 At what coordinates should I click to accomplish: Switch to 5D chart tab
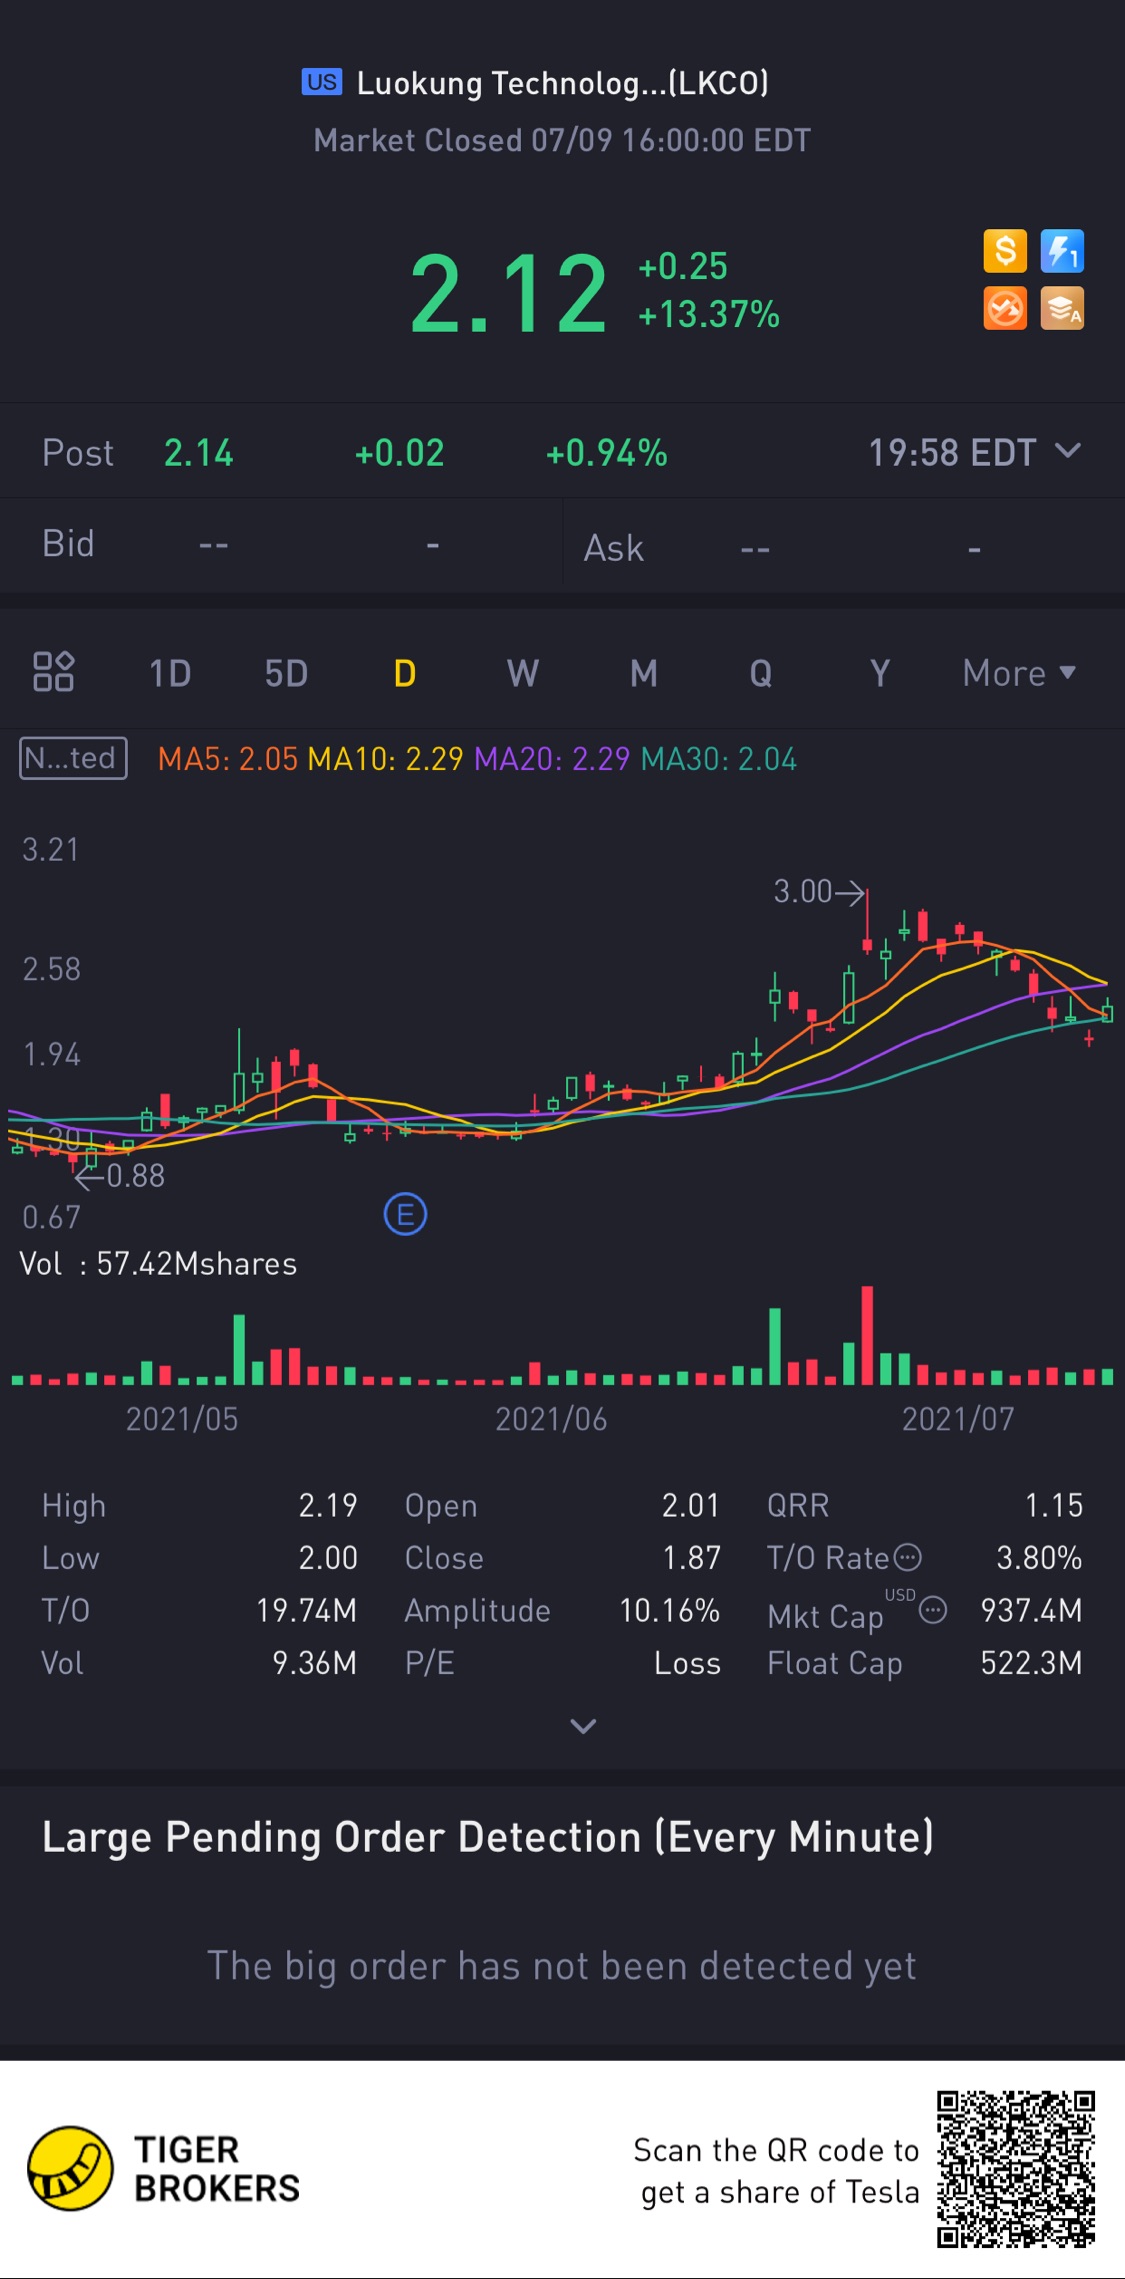[x=286, y=673]
